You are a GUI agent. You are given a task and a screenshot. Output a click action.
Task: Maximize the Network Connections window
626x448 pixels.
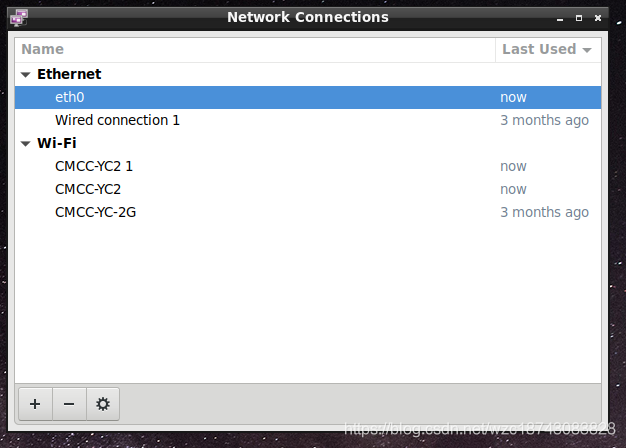579,18
